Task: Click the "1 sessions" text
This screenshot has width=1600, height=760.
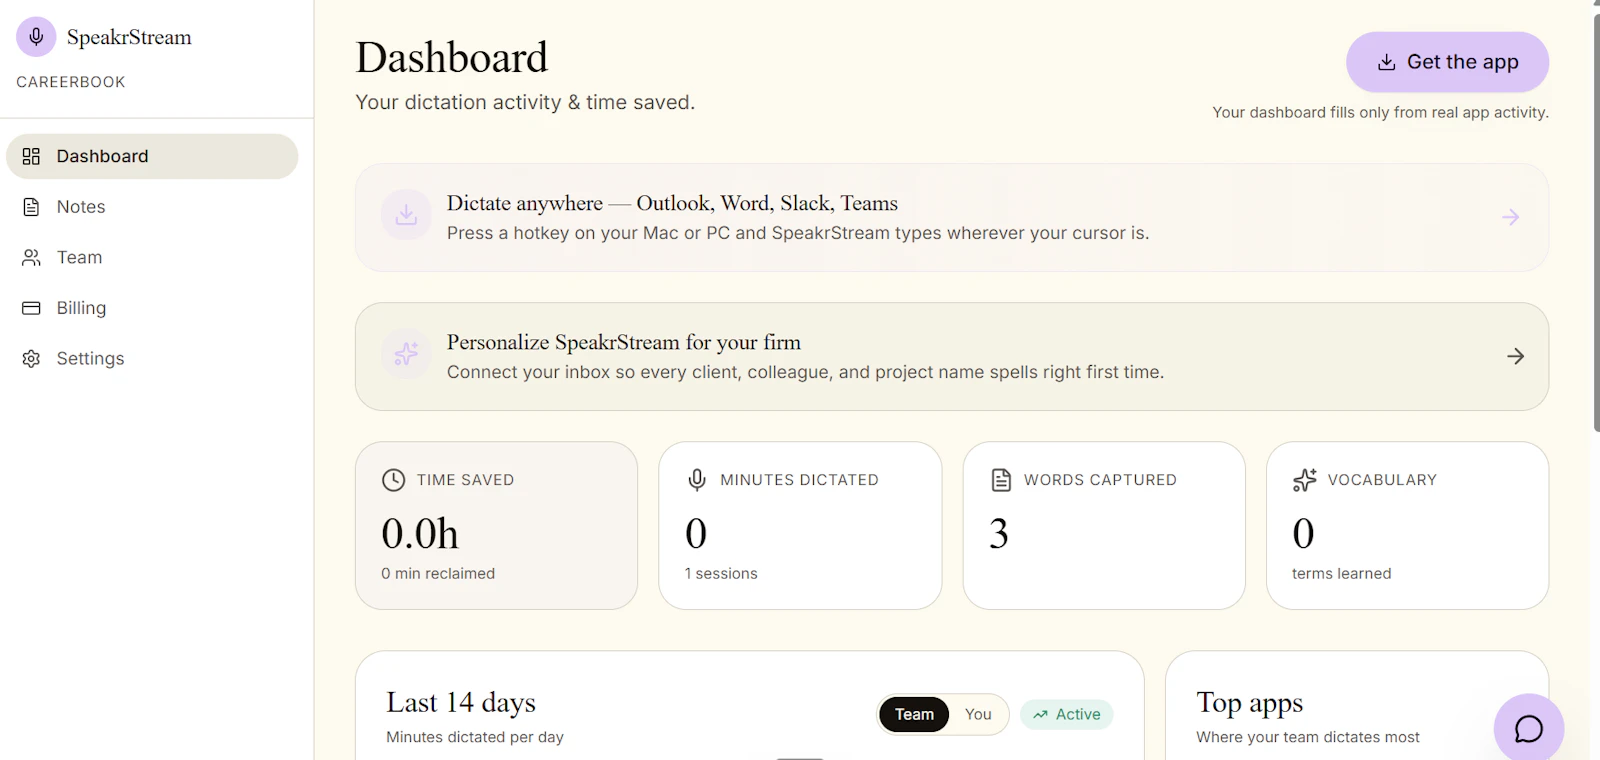Action: pos(721,573)
